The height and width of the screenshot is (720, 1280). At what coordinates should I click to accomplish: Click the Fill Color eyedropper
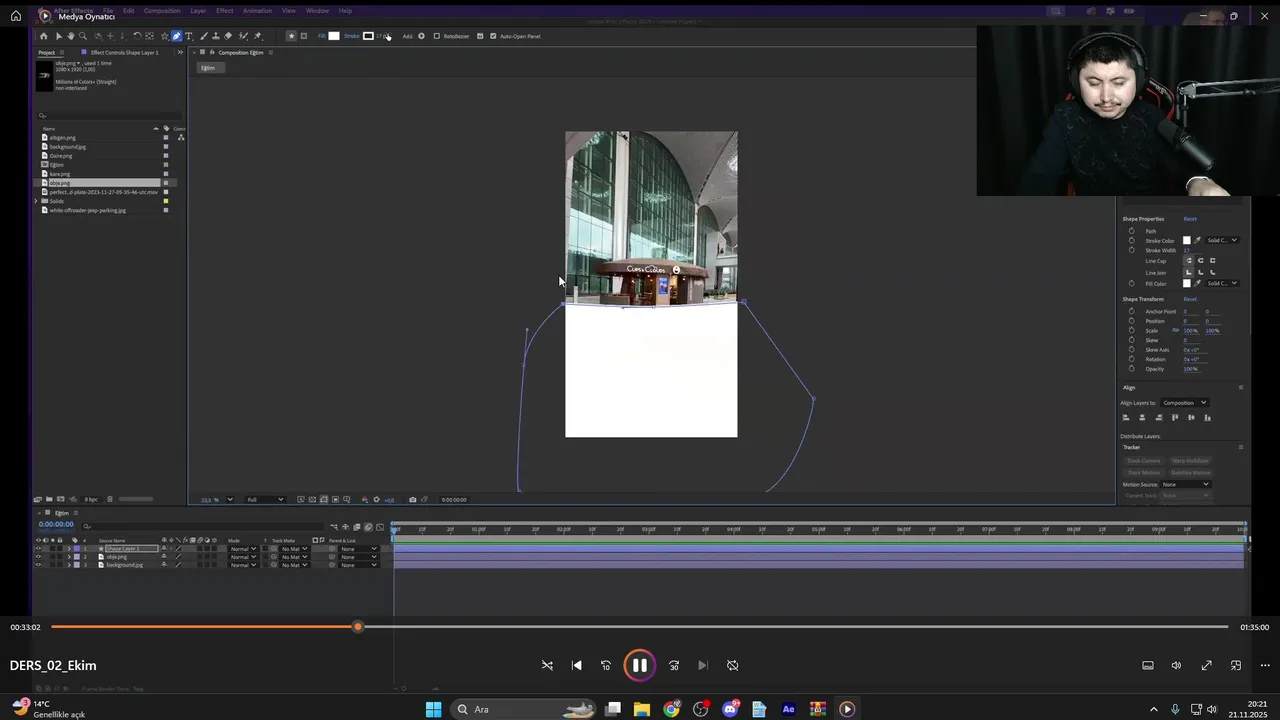1197,283
